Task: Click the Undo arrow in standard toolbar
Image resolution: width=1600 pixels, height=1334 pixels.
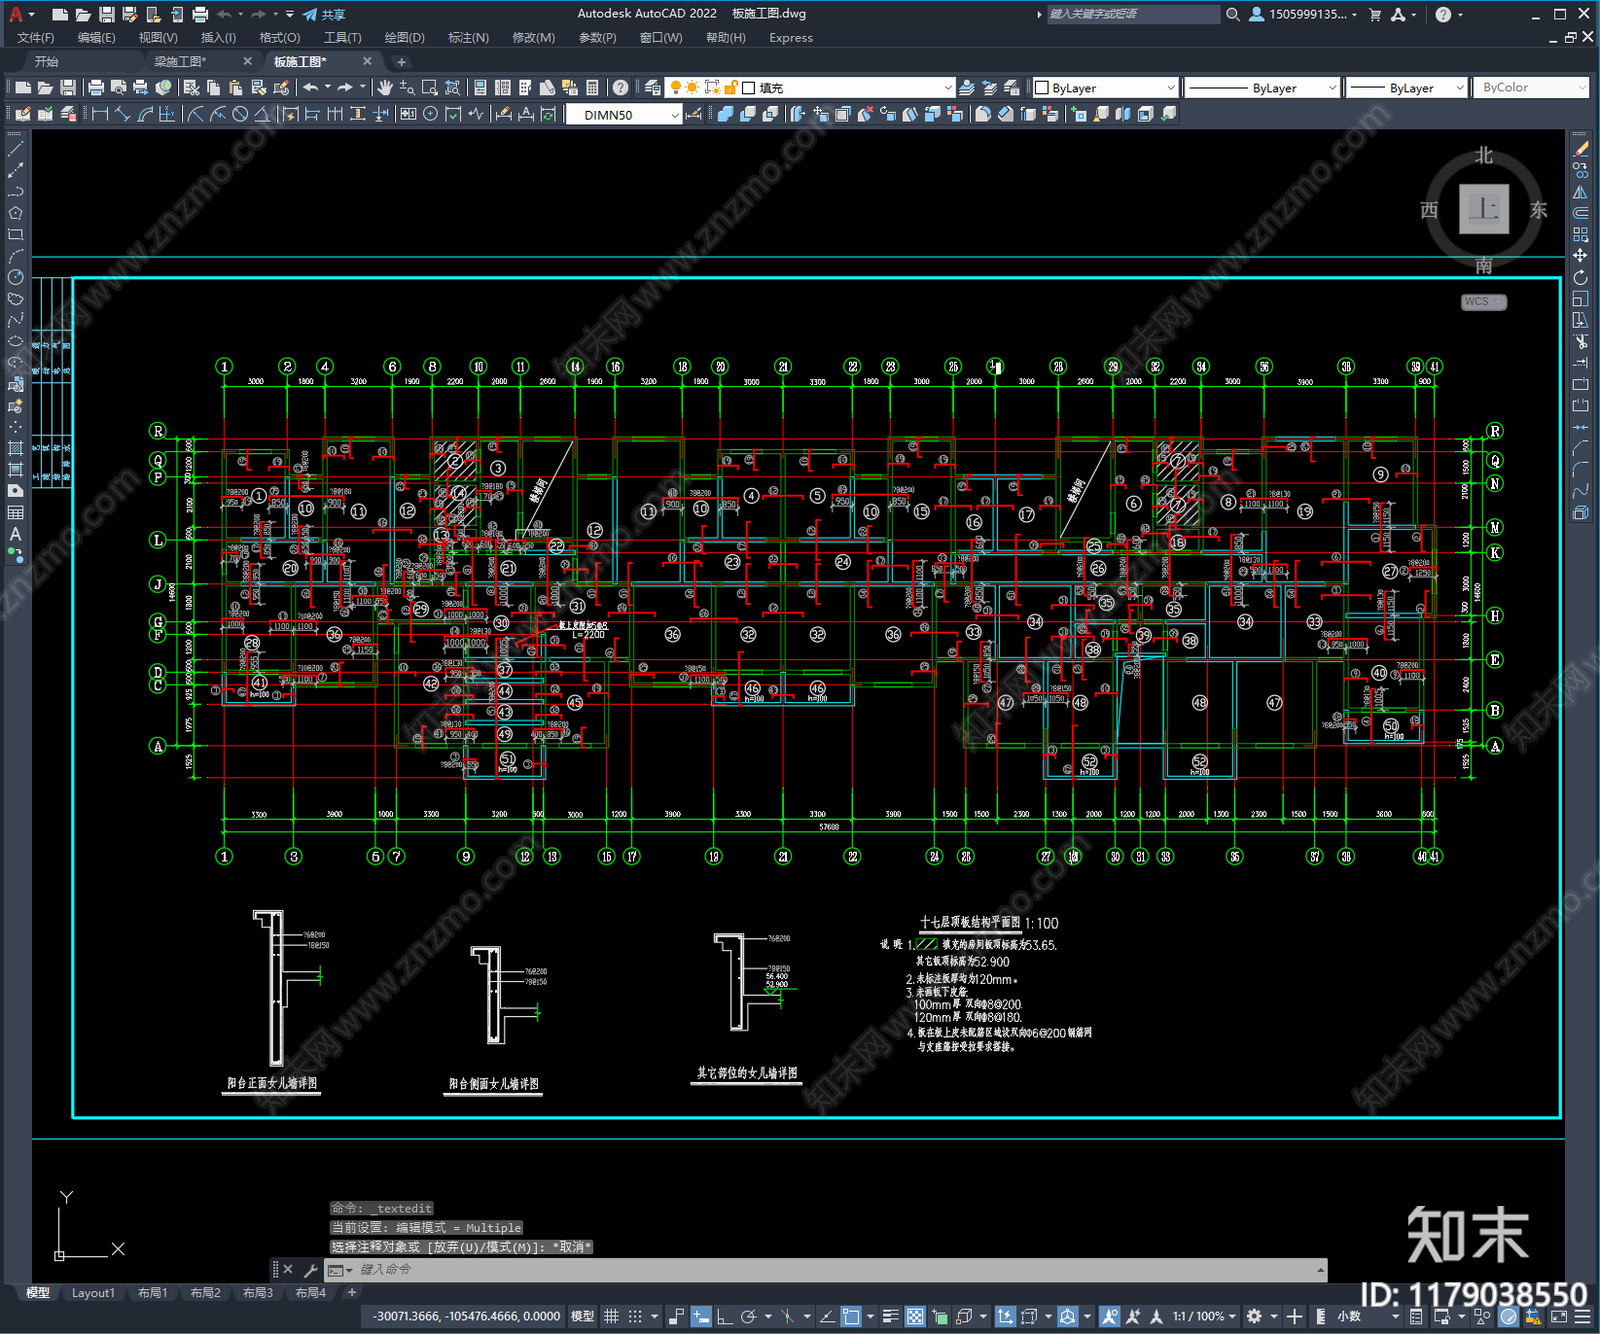Action: [311, 88]
